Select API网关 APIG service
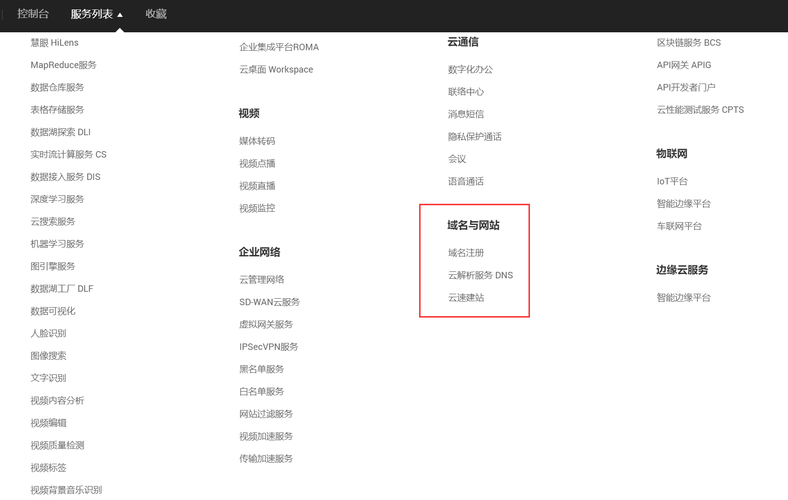Screen dimensions: 788x500 (x=684, y=65)
